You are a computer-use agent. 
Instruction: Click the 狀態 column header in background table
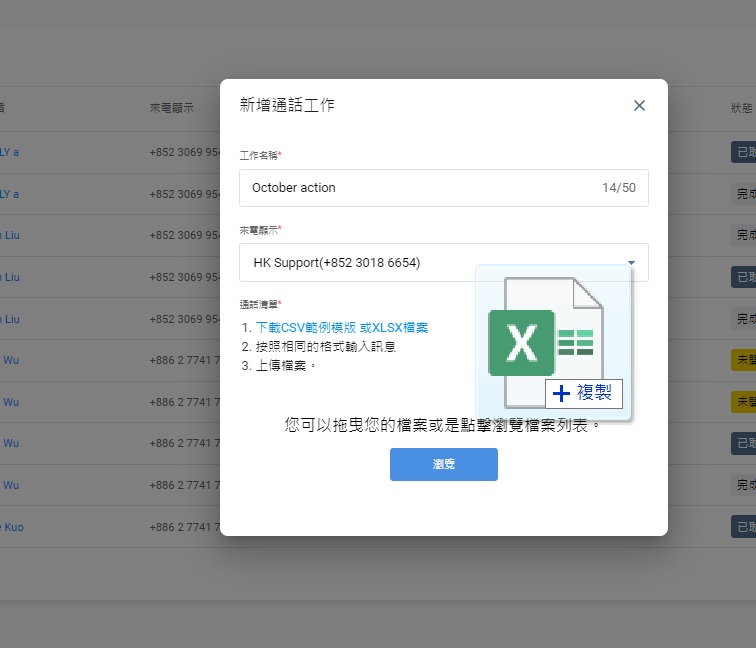pyautogui.click(x=741, y=108)
